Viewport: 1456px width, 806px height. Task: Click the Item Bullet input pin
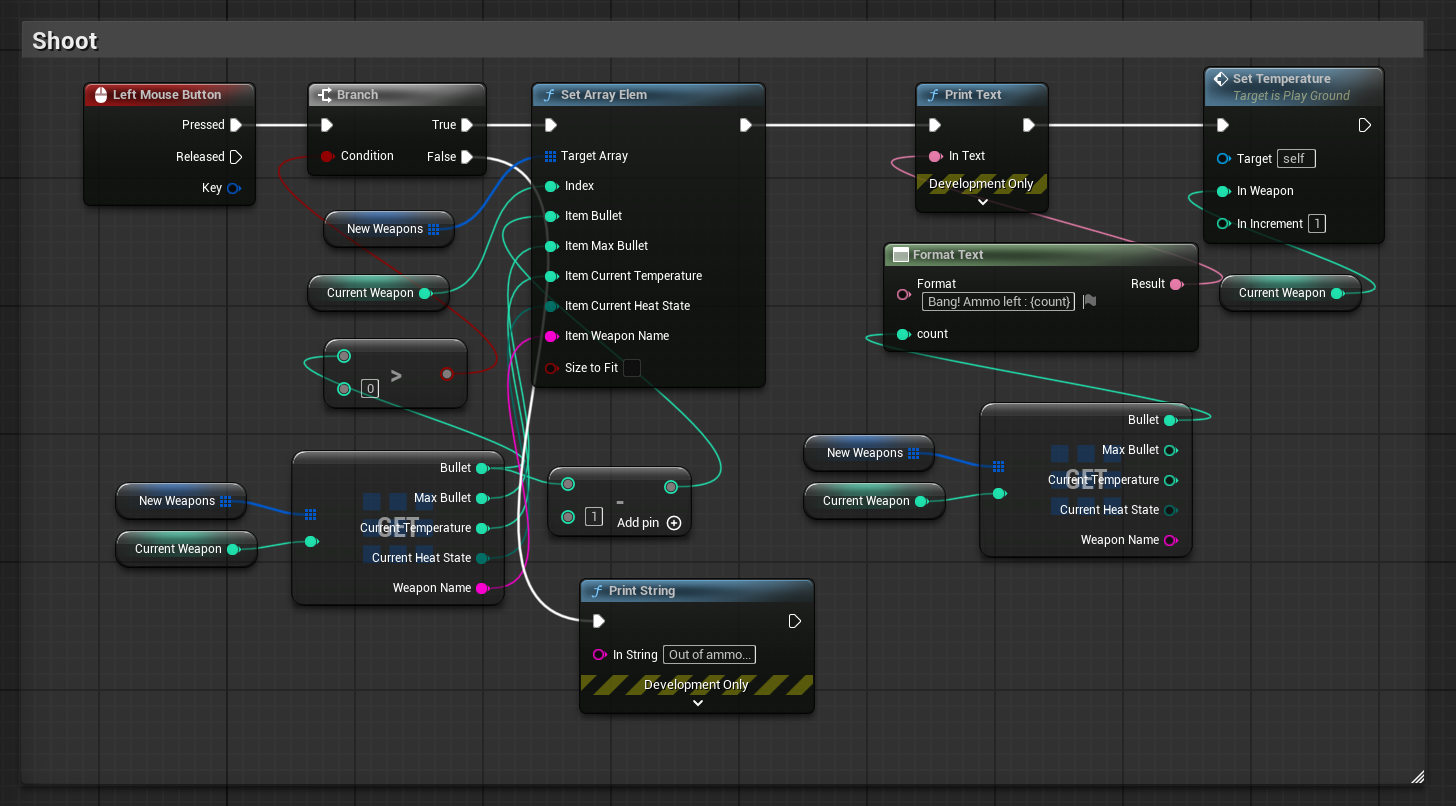(551, 216)
